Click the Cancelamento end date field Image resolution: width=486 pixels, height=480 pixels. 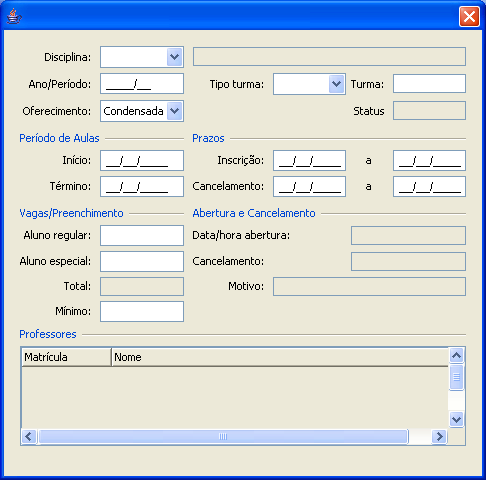pyautogui.click(x=429, y=186)
